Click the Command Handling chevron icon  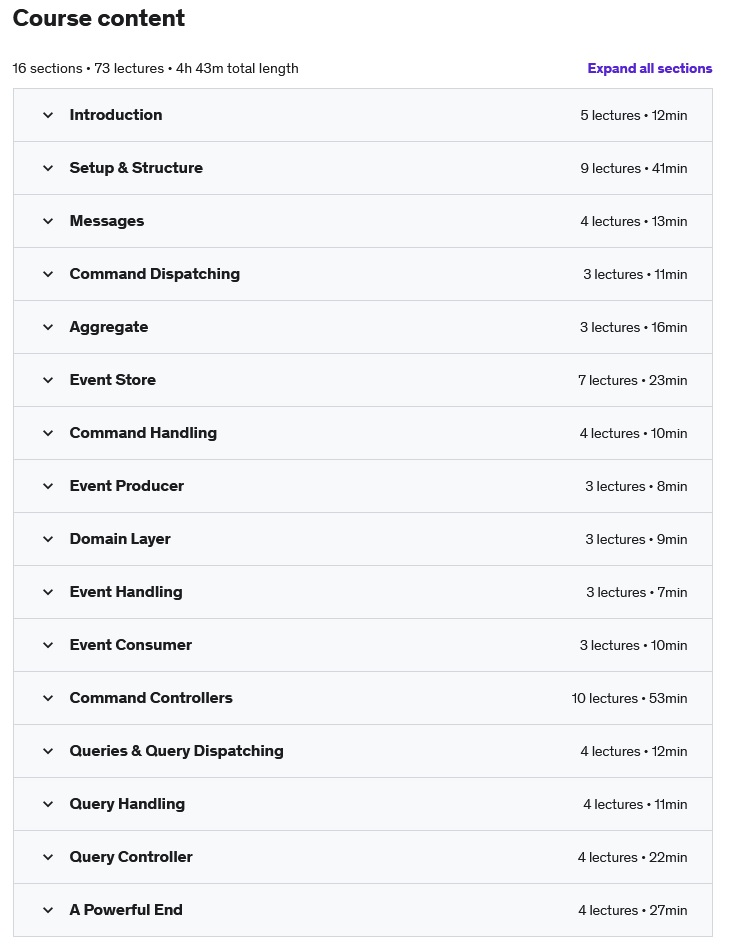coord(48,433)
